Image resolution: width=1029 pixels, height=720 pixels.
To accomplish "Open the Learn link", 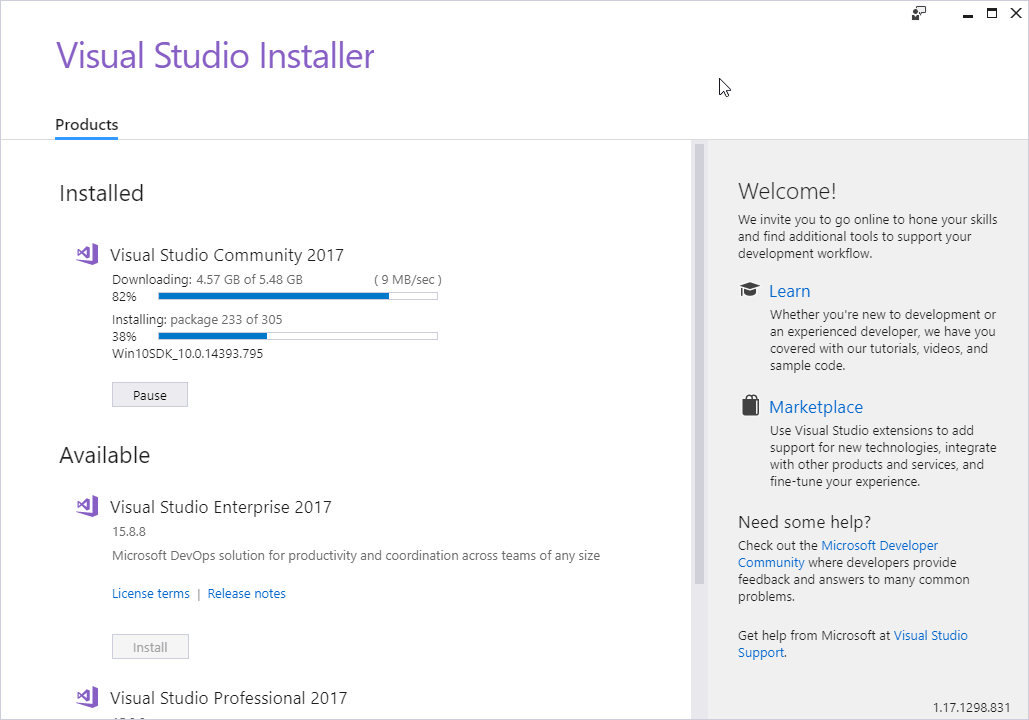I will coord(789,291).
